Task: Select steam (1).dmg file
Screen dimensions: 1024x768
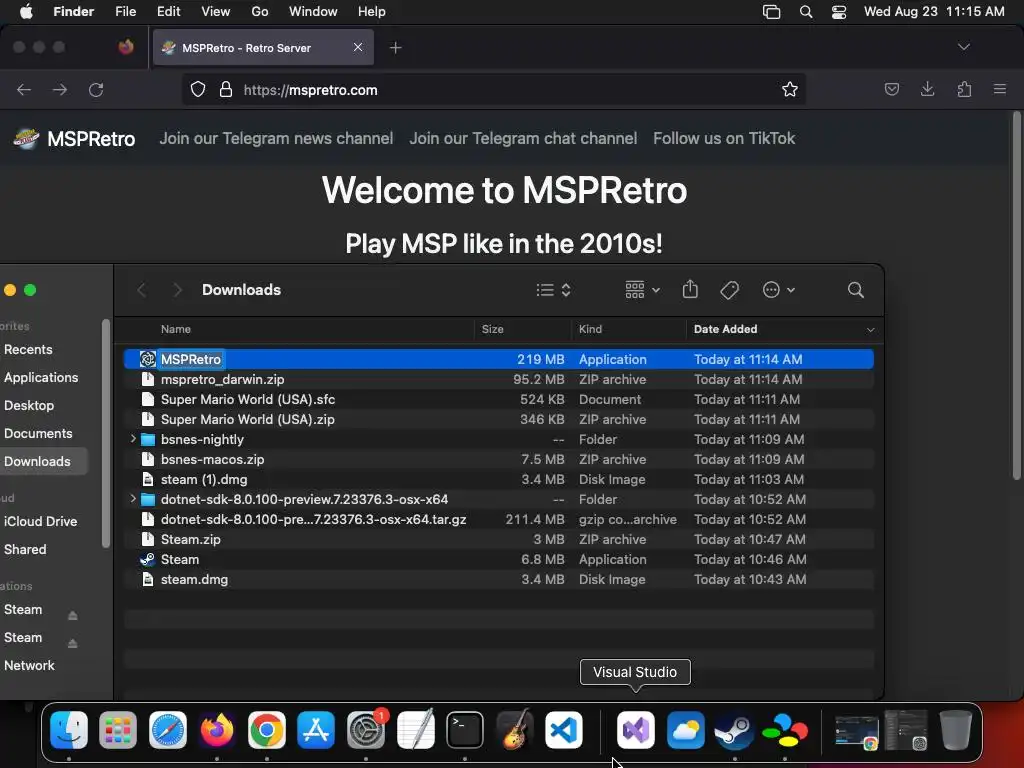Action: pos(499,479)
